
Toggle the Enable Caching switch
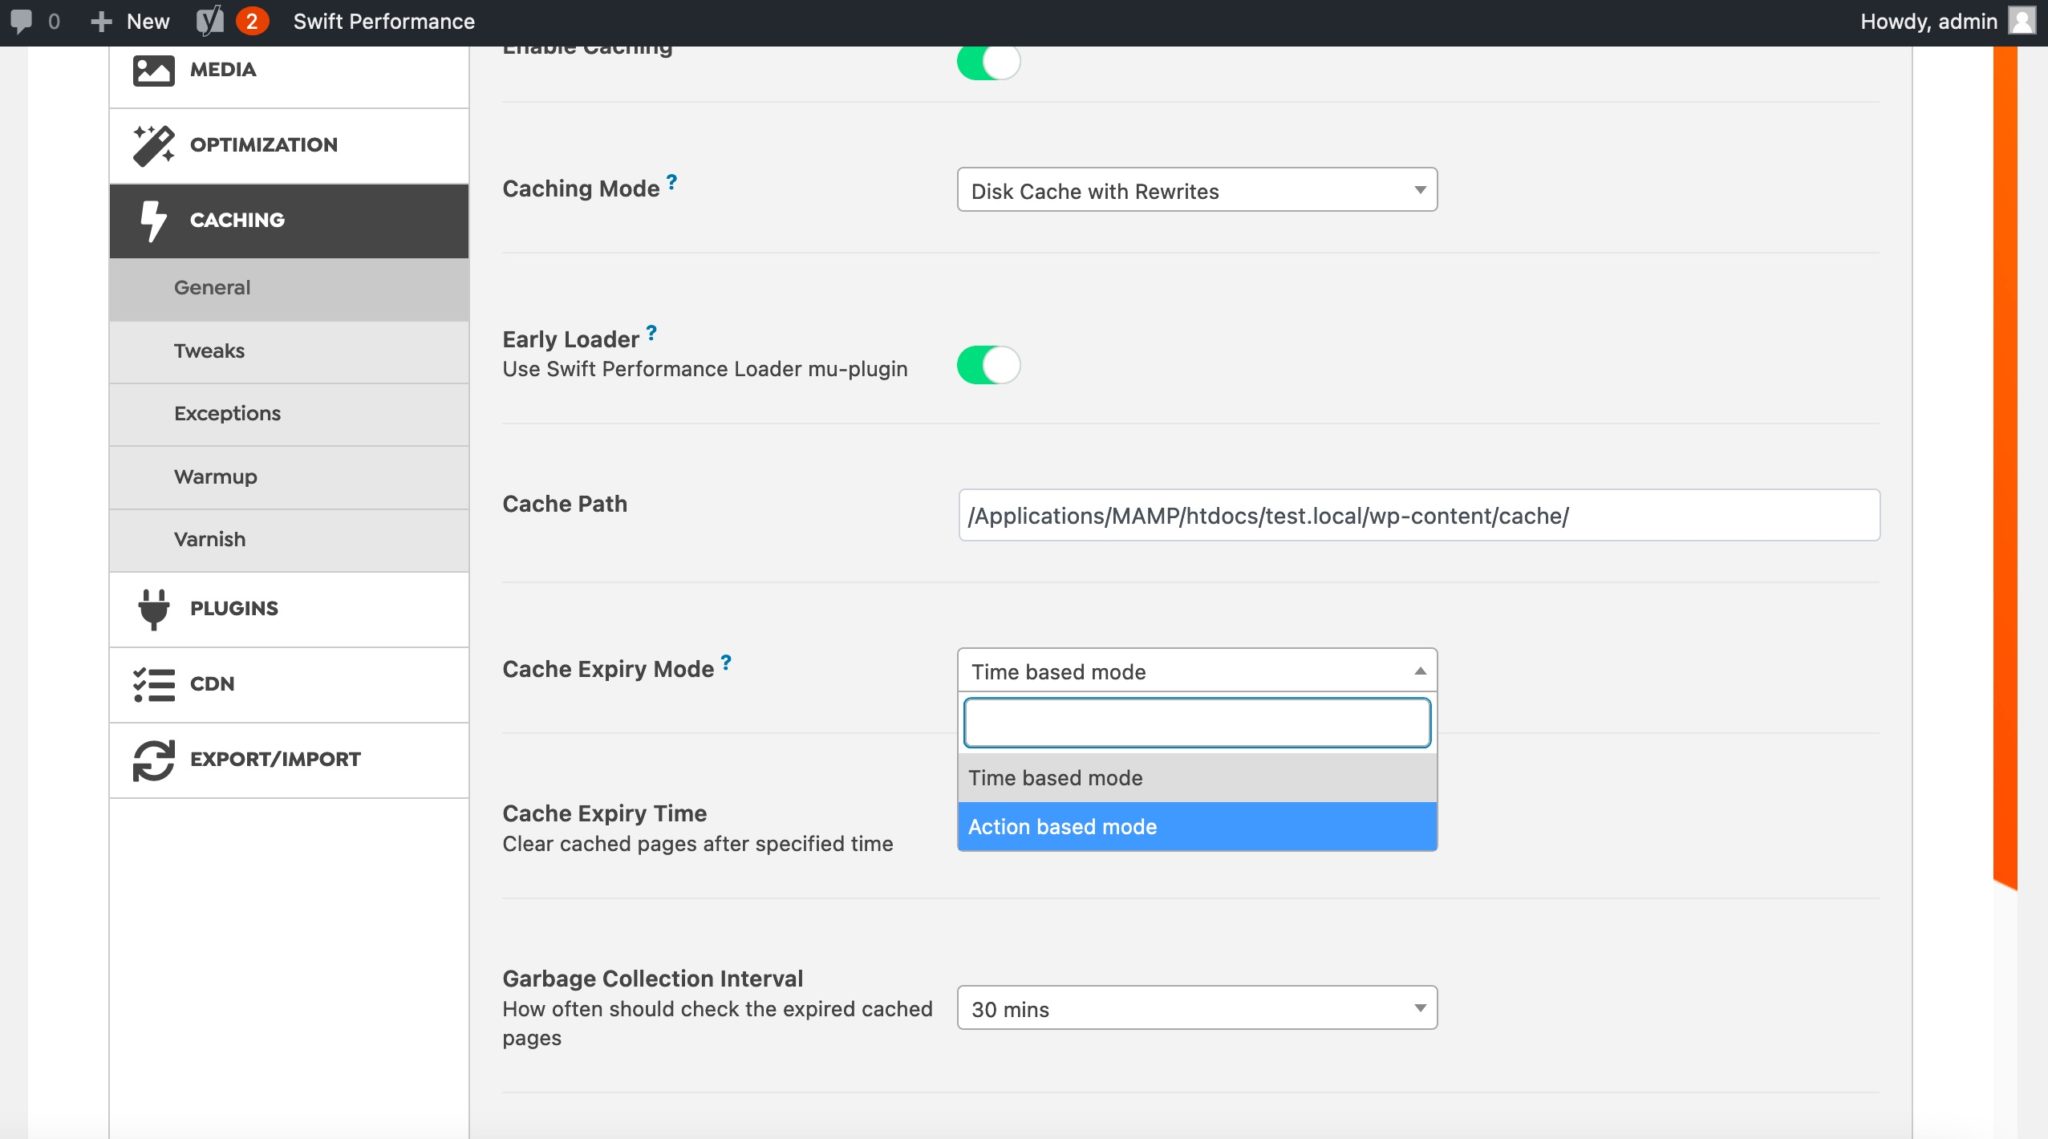pyautogui.click(x=988, y=62)
